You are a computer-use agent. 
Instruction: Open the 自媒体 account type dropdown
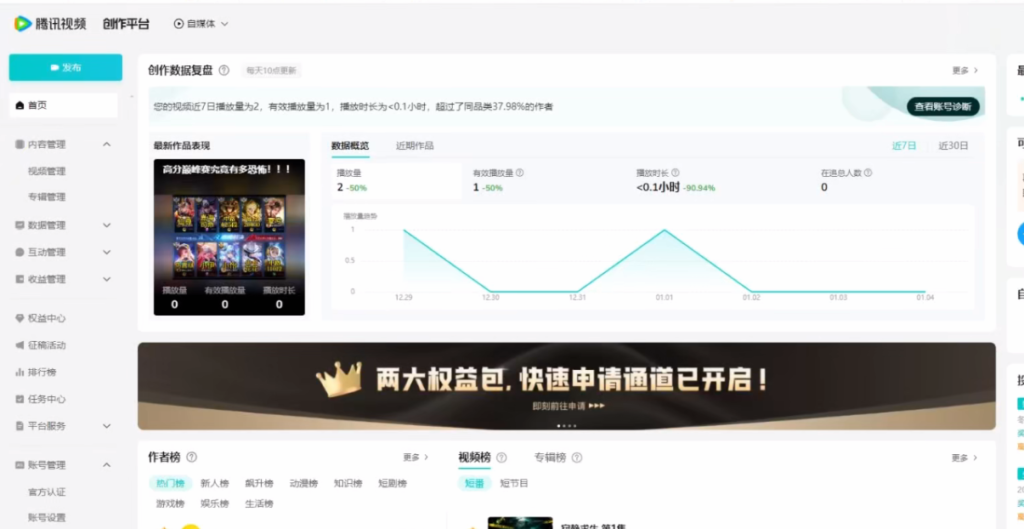pos(201,24)
